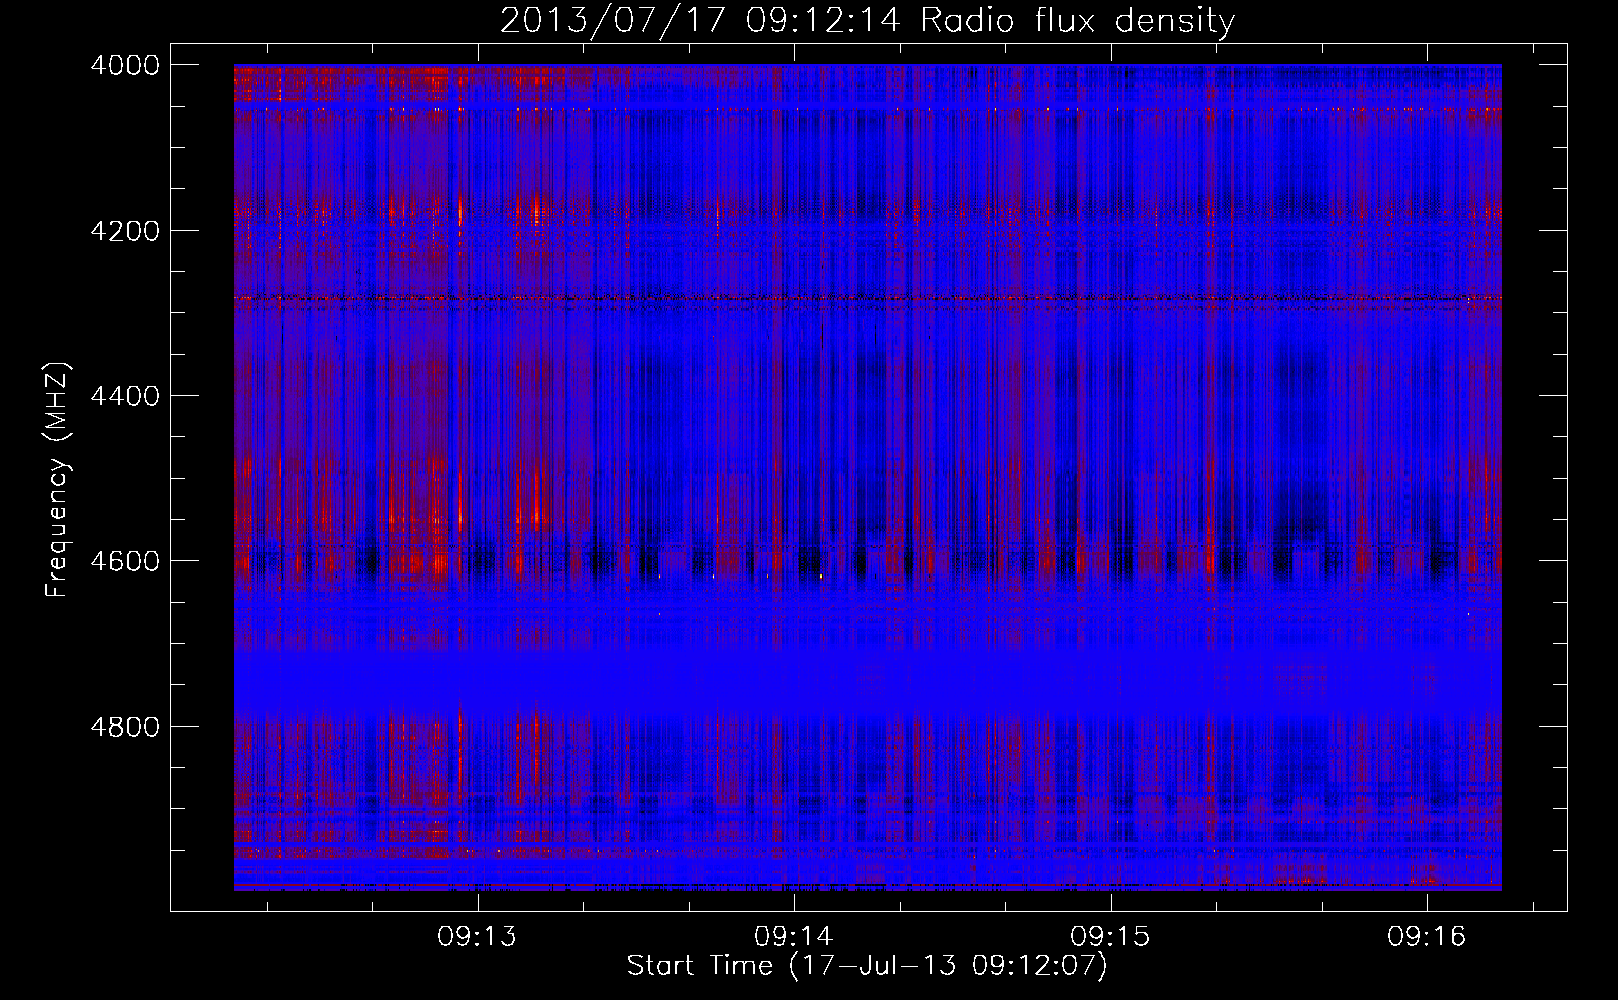
Task: Click the 09:13 time tick label
Action: tap(477, 936)
